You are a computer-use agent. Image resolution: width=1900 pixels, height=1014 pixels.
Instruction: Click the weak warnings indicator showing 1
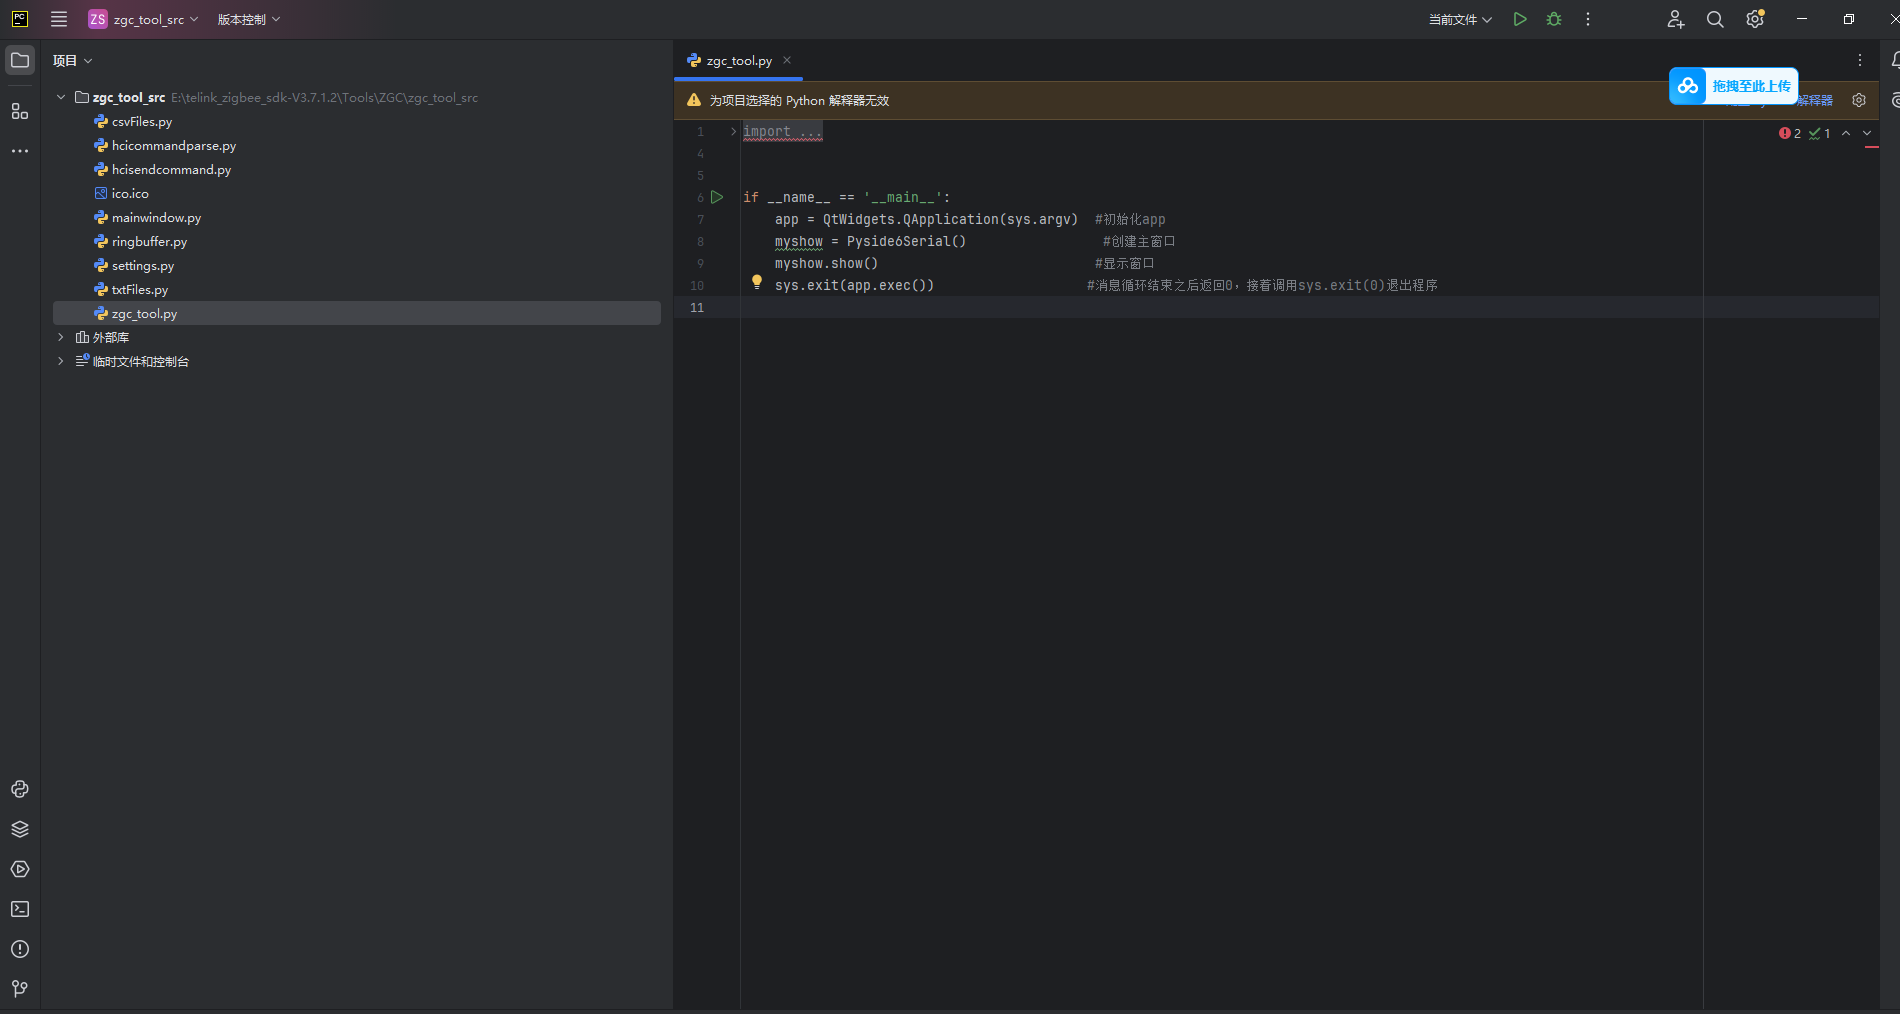1820,133
